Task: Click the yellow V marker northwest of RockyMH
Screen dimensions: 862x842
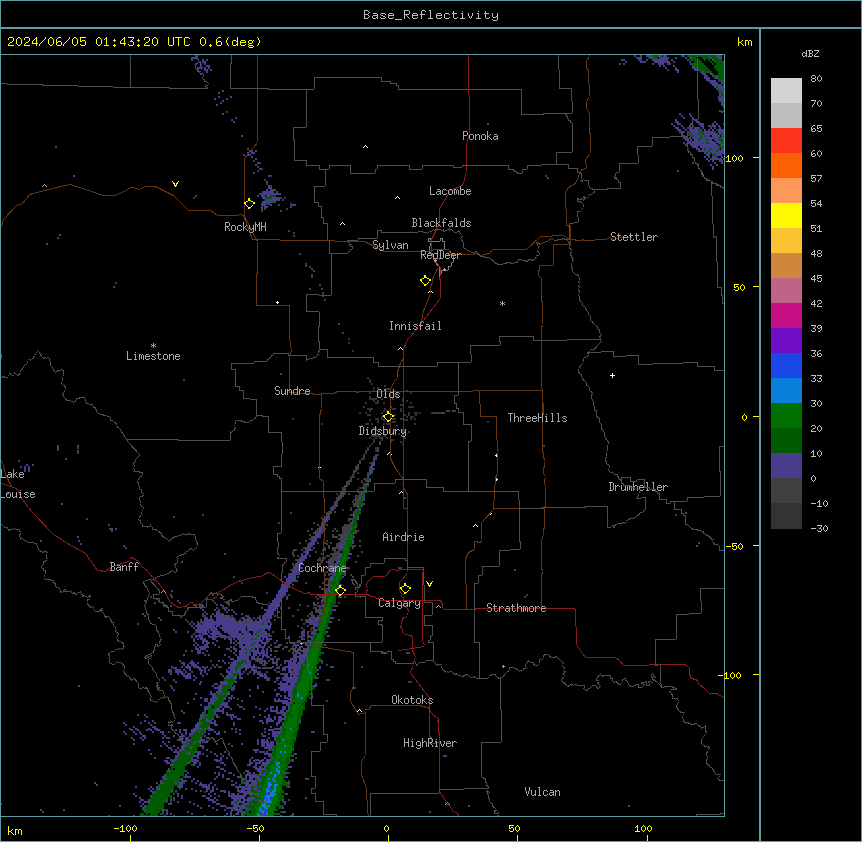Action: pyautogui.click(x=175, y=184)
